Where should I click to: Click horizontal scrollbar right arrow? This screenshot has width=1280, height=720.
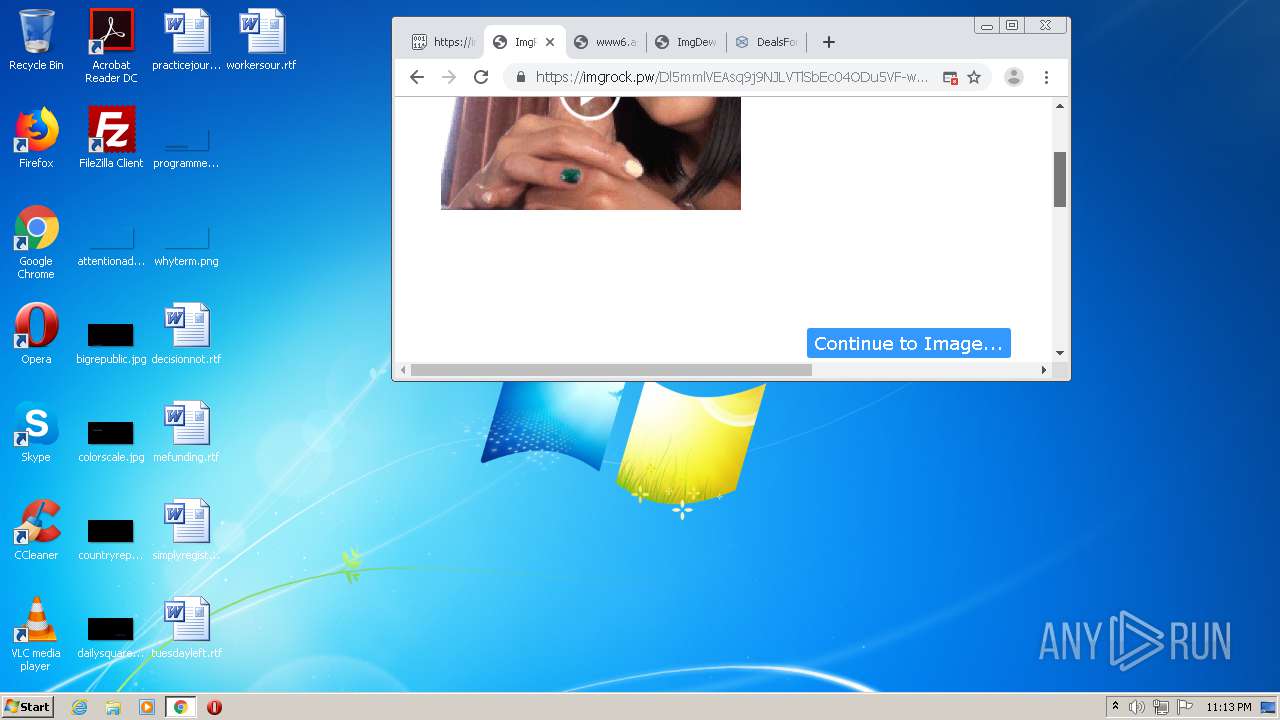coord(1043,370)
